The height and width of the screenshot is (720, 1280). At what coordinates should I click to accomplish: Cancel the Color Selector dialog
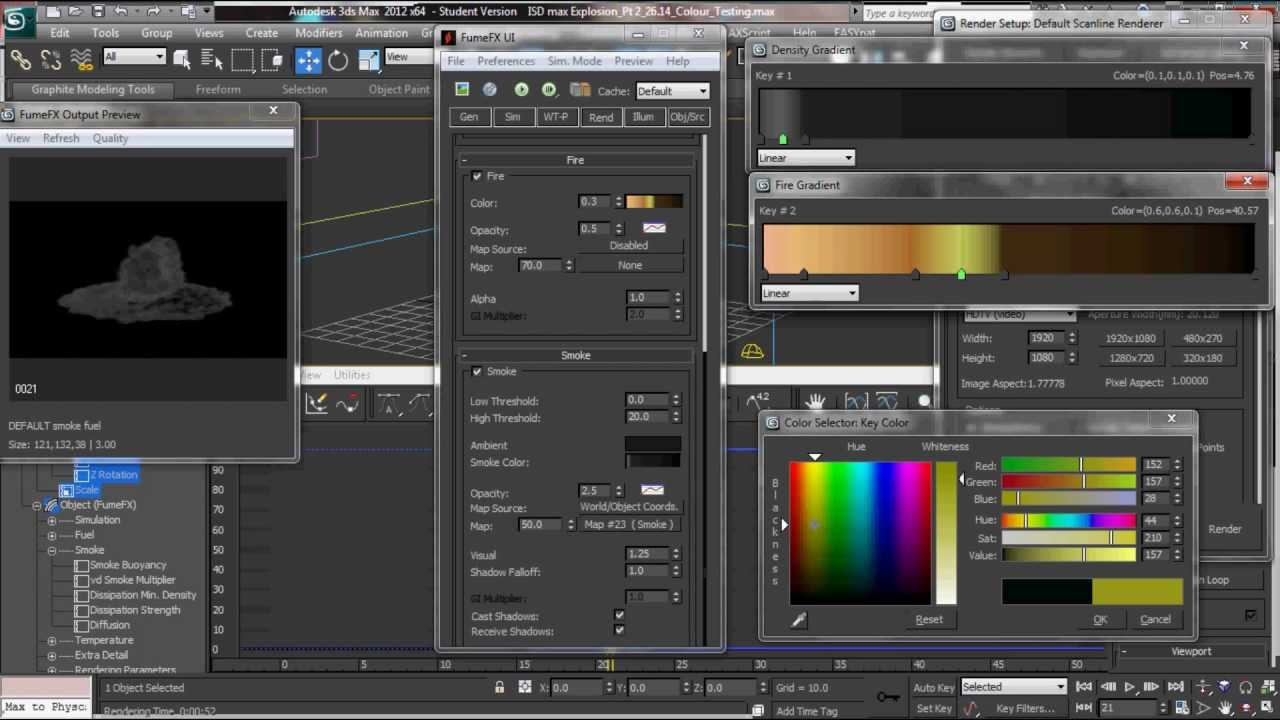(x=1155, y=619)
